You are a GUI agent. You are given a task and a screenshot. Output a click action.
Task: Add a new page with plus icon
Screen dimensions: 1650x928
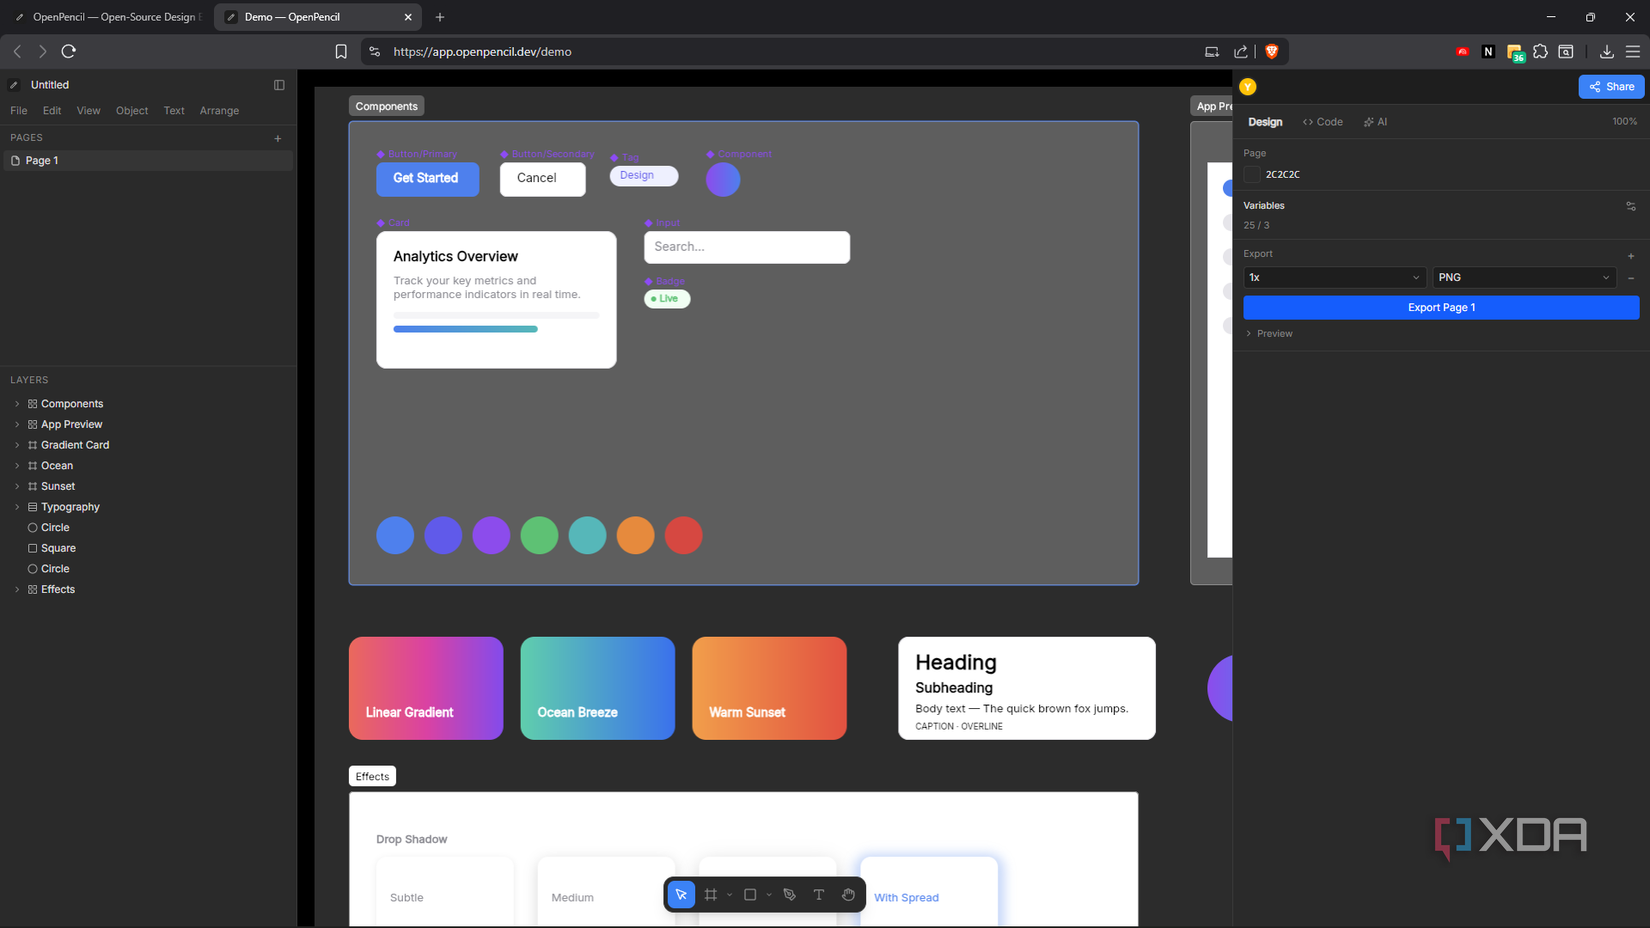[x=278, y=138]
